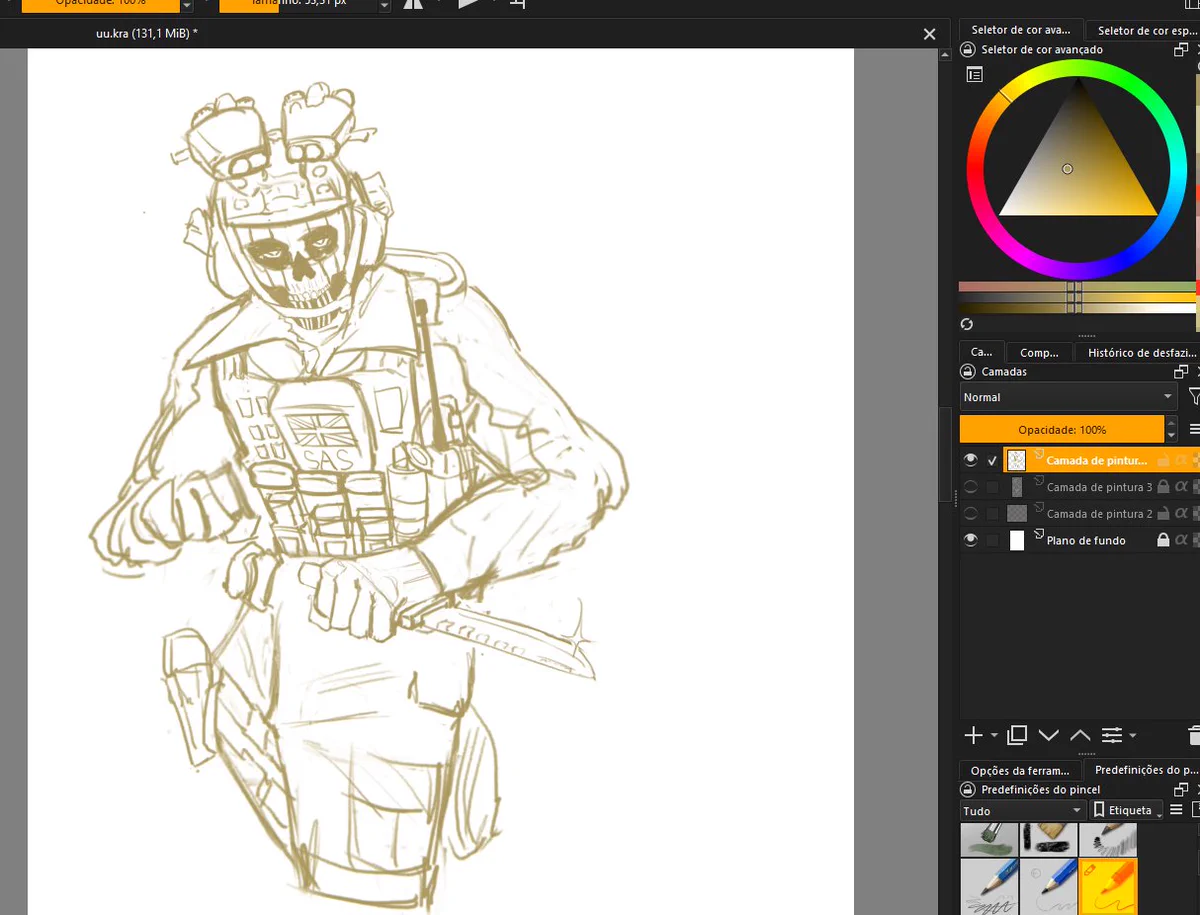Open the Etiqueta tag menu
Image resolution: width=1200 pixels, height=915 pixels.
(x=1125, y=810)
